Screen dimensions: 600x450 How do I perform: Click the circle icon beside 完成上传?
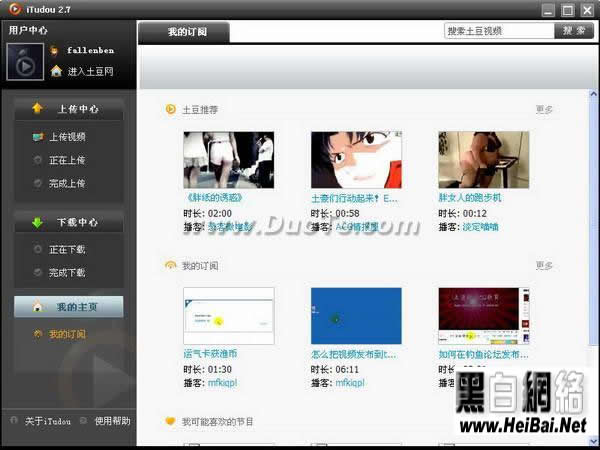point(38,183)
